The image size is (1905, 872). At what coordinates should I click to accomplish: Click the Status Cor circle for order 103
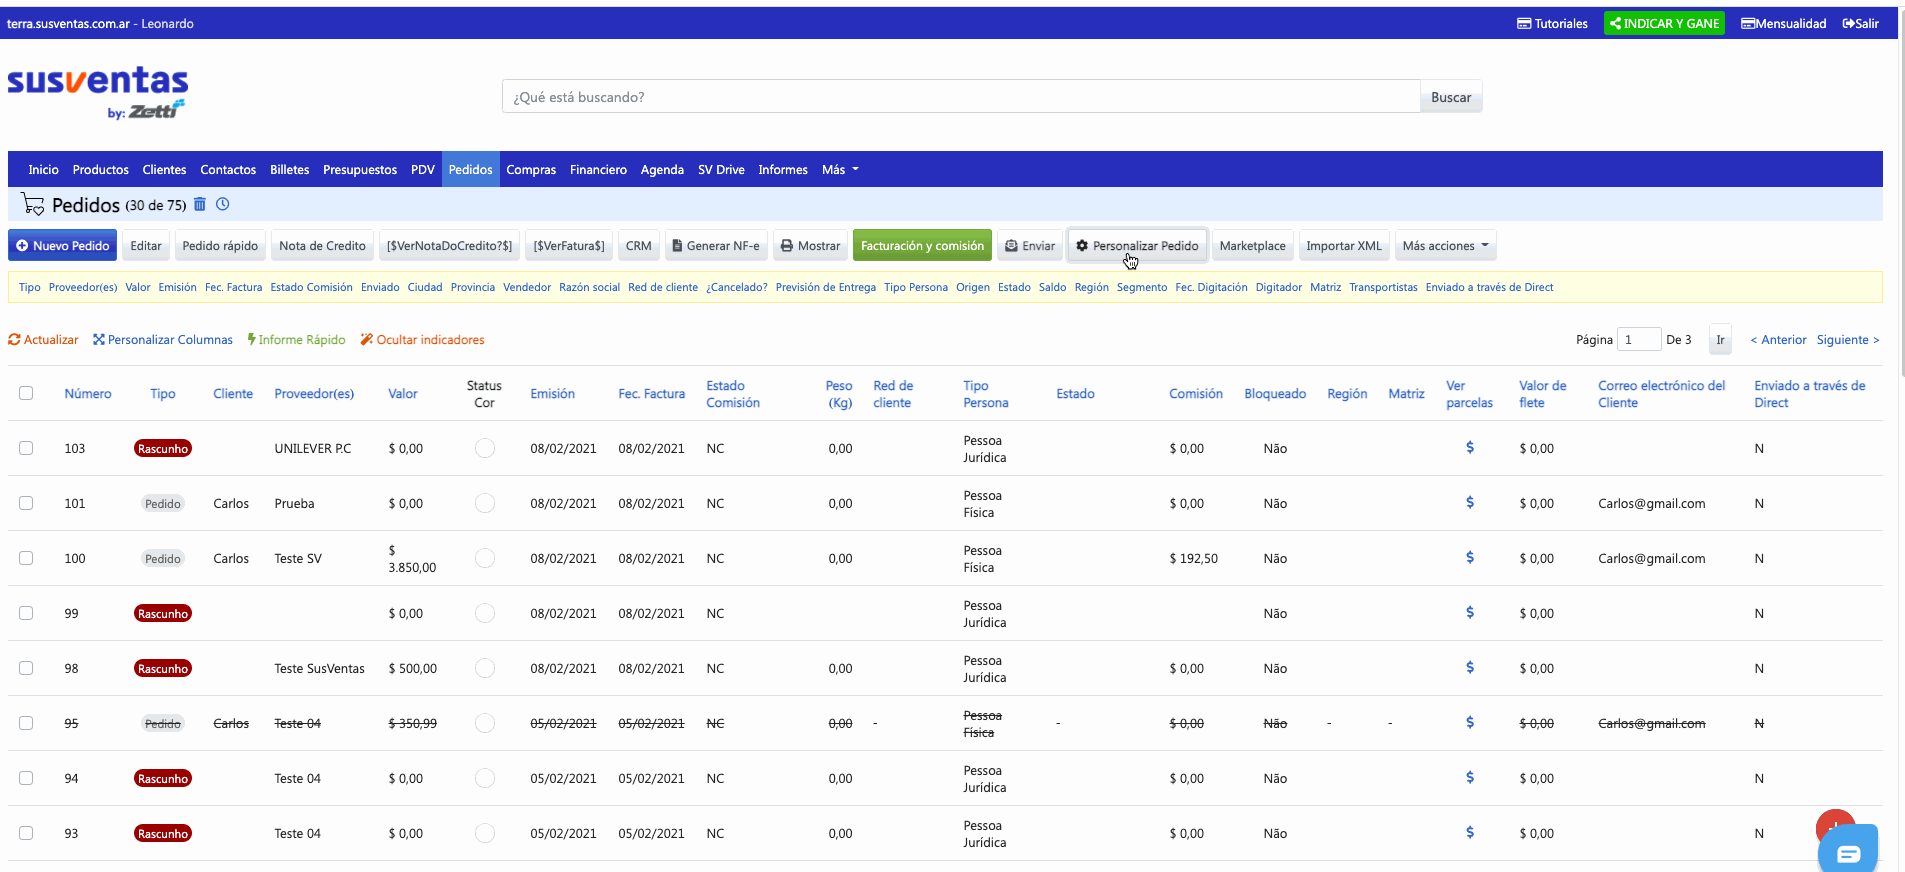pyautogui.click(x=485, y=448)
